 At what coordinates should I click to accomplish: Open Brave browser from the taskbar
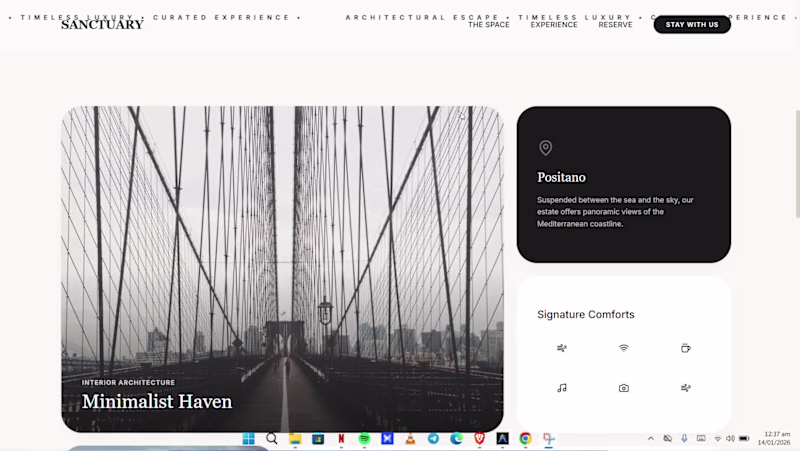click(479, 439)
